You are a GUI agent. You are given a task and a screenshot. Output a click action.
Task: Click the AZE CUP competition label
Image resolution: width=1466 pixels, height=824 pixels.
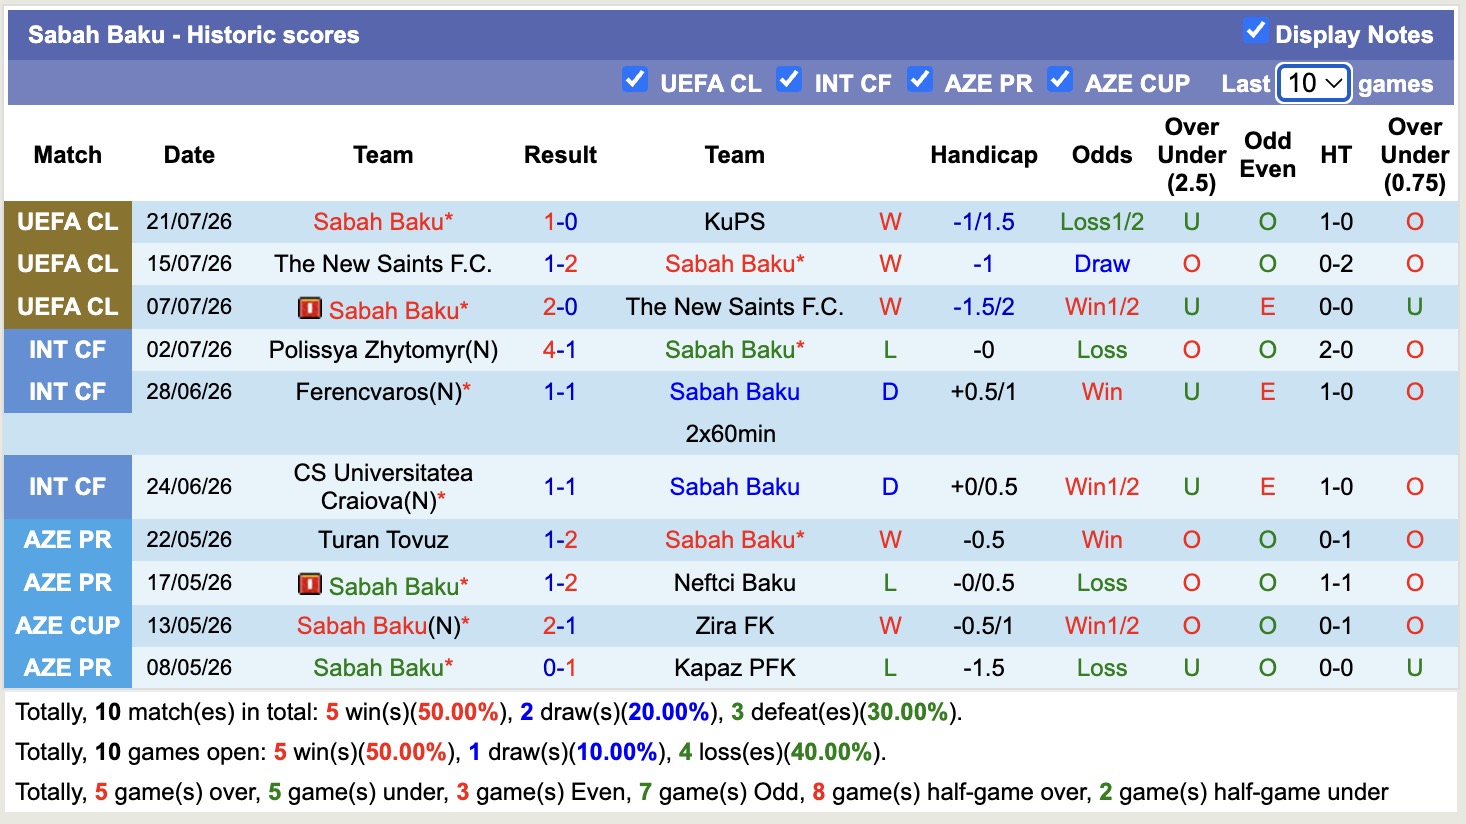pyautogui.click(x=68, y=626)
